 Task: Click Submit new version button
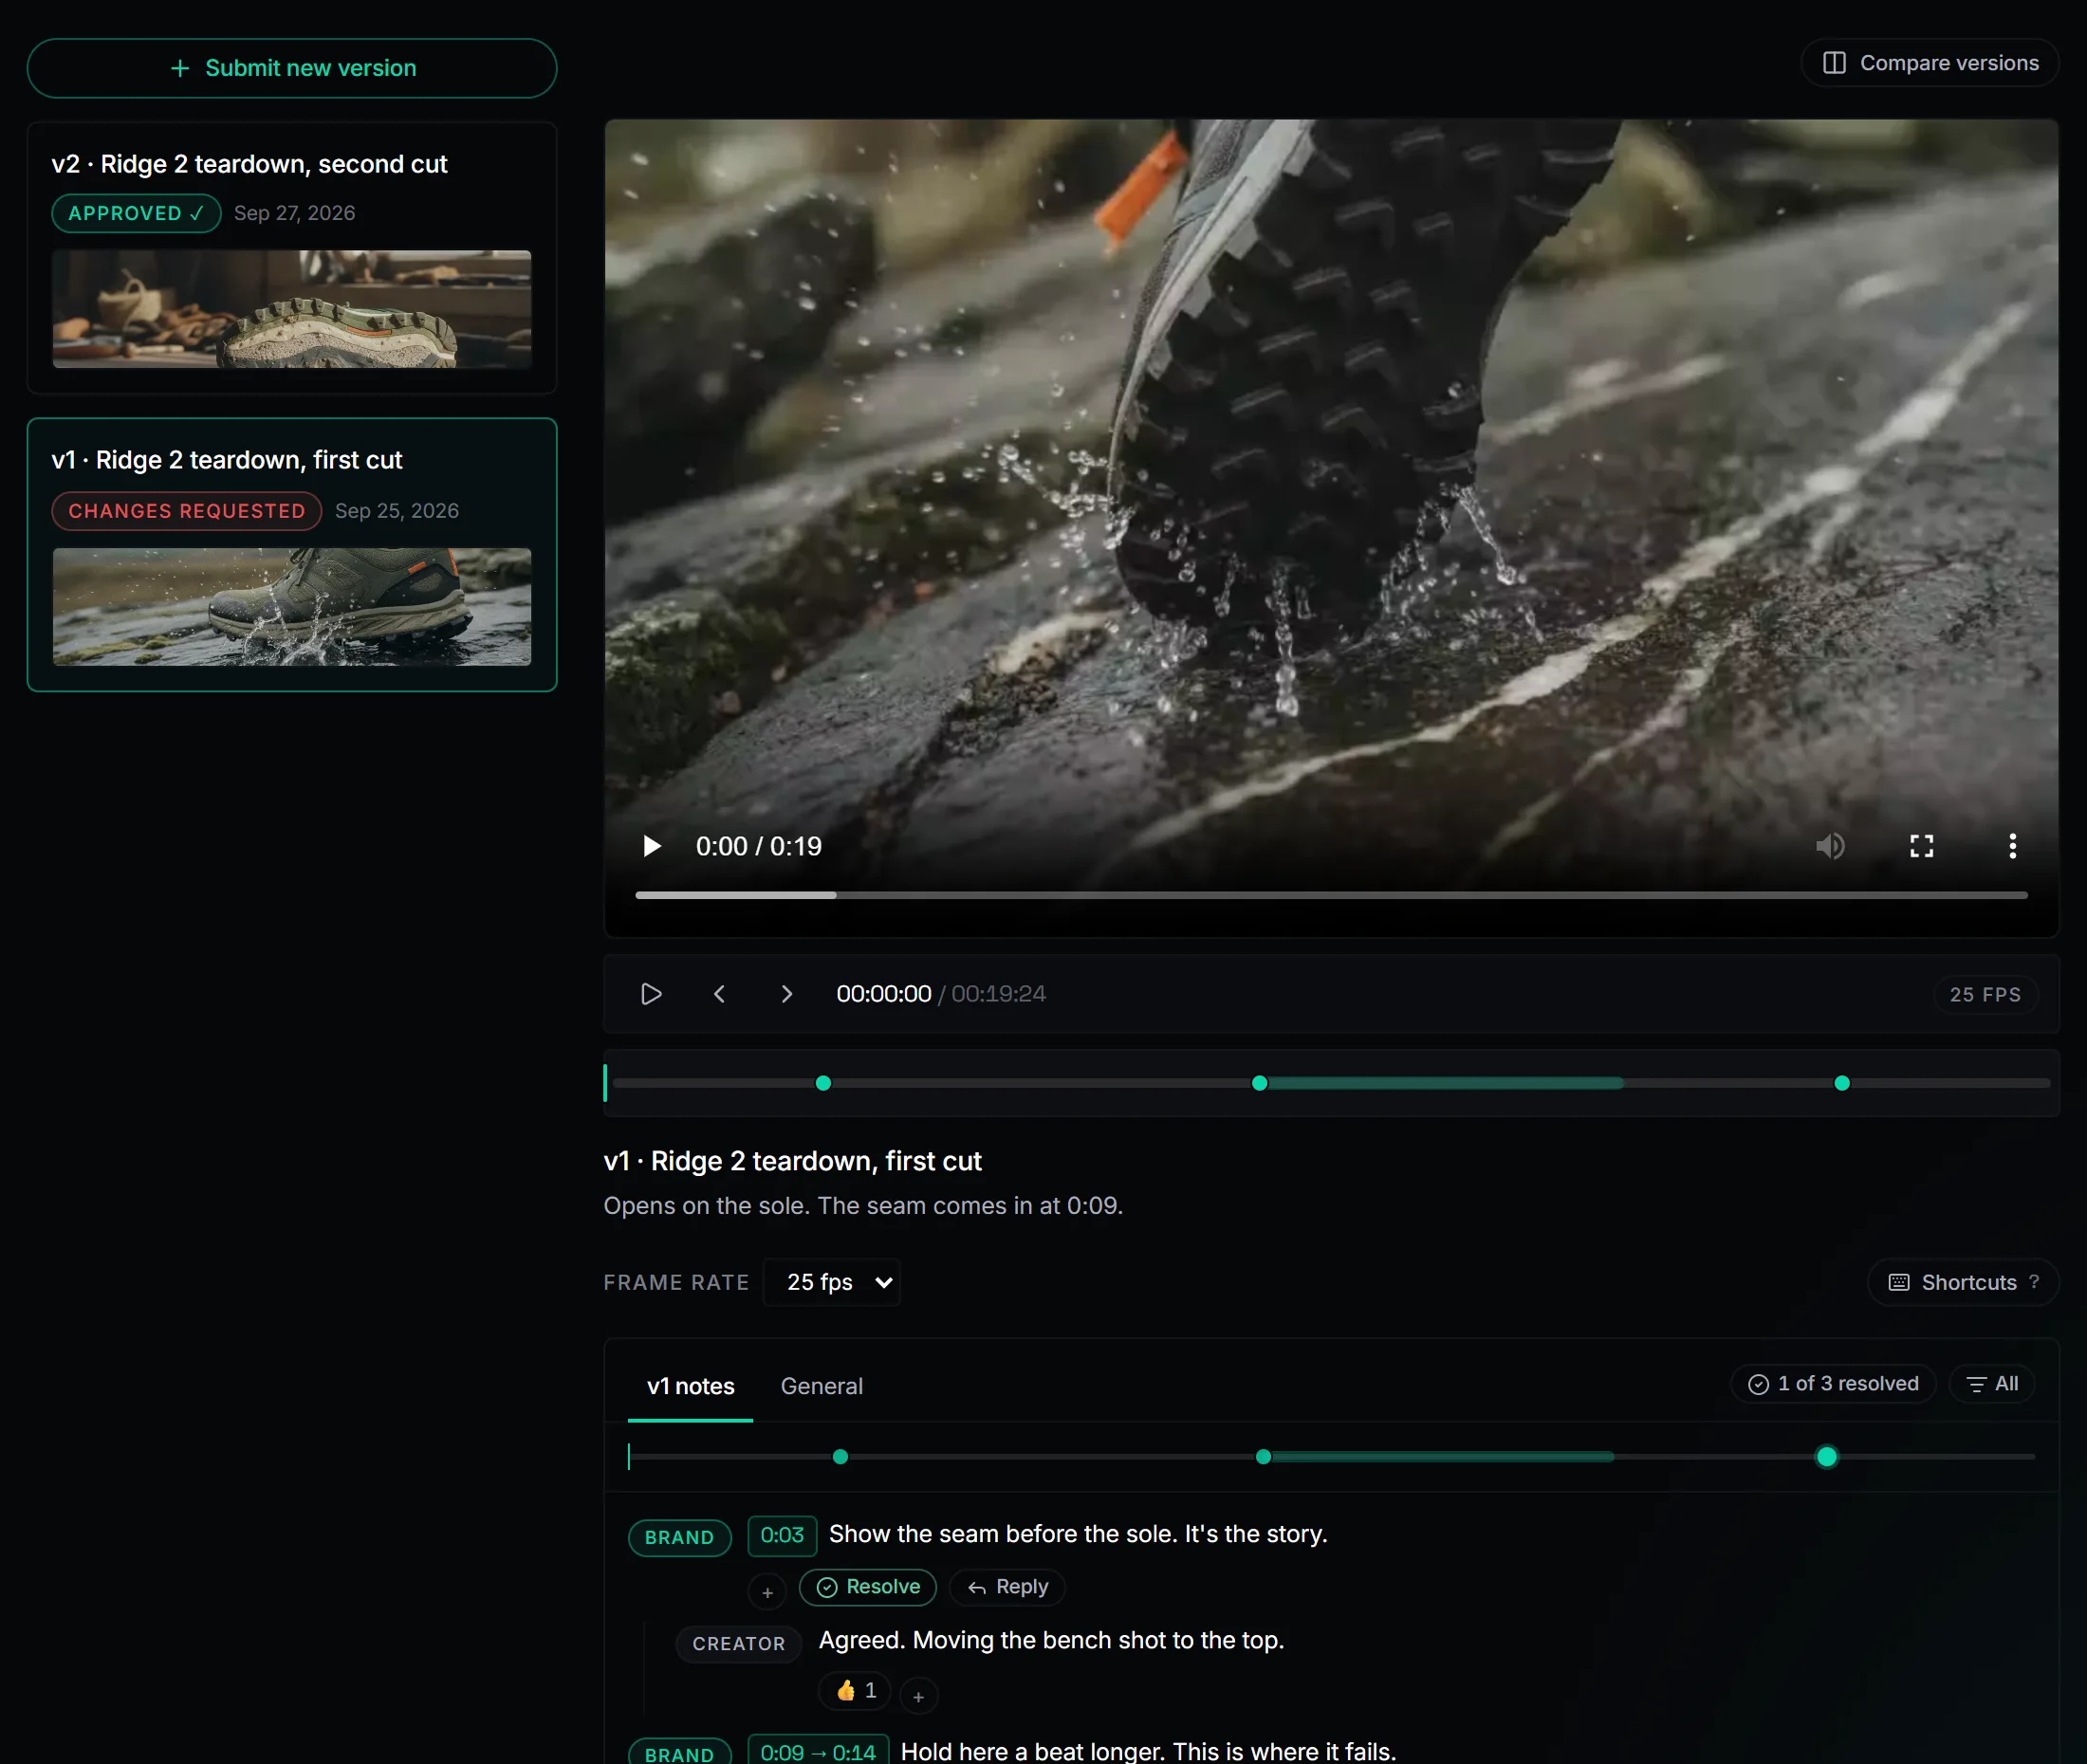click(x=292, y=68)
